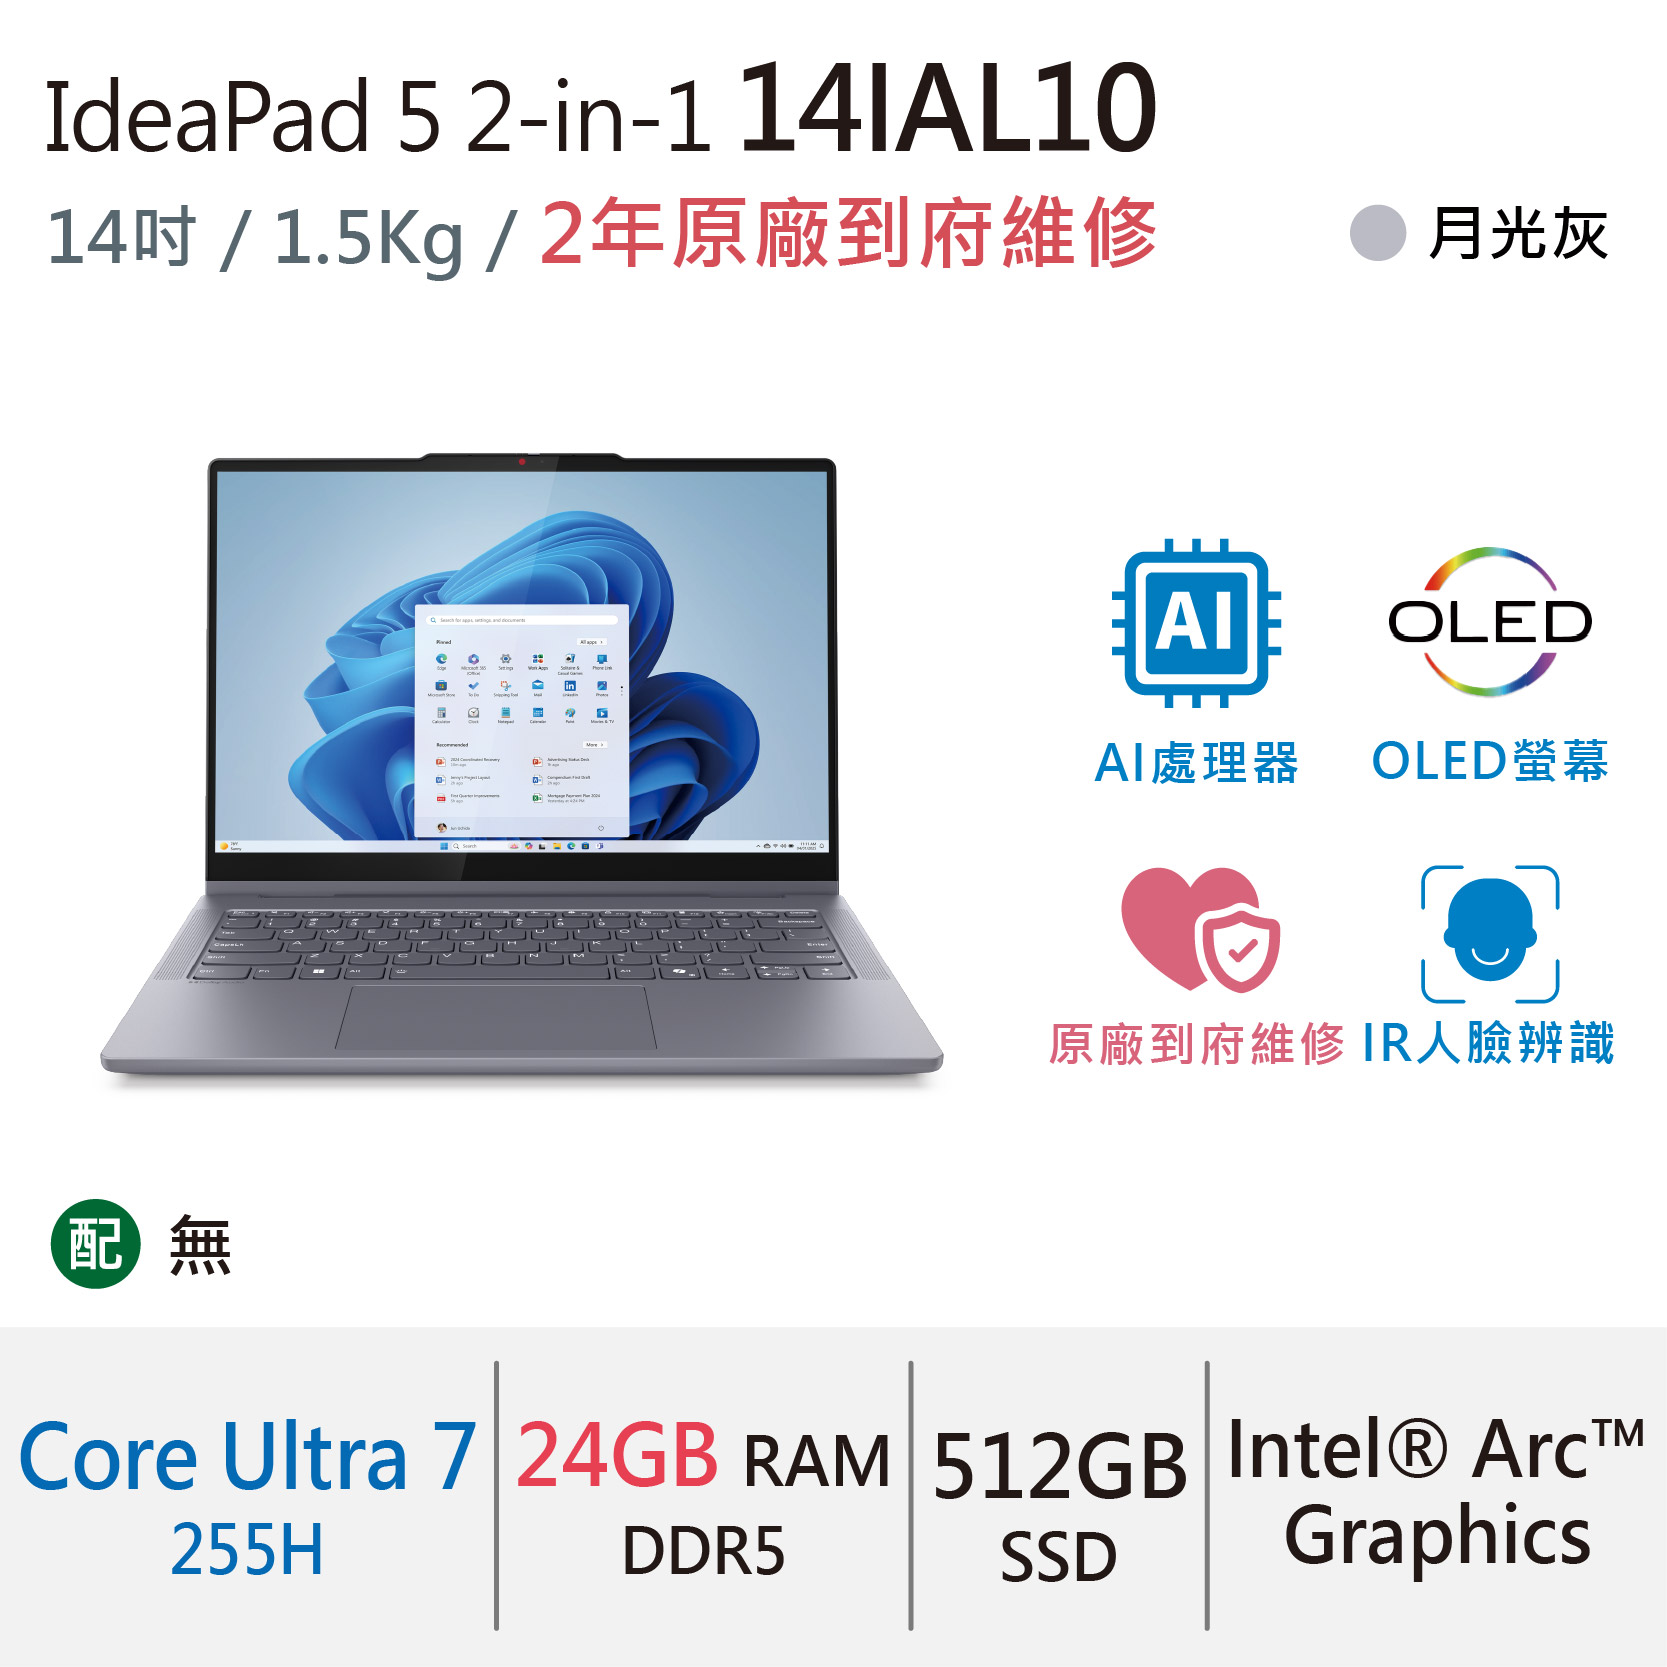Click the Windows Start menu on laptop screen
This screenshot has width=1667, height=1667.
click(522, 721)
